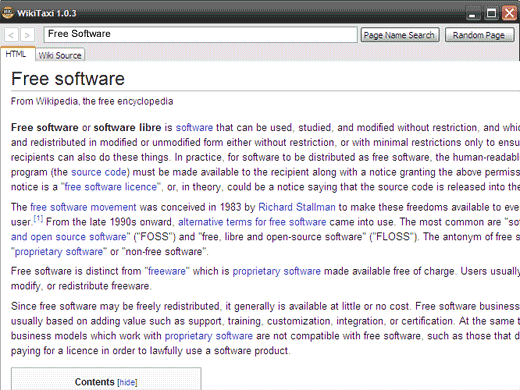Screen dimensions: 520x390
Task: Open 'alternative terms for free software' link
Action: point(252,222)
